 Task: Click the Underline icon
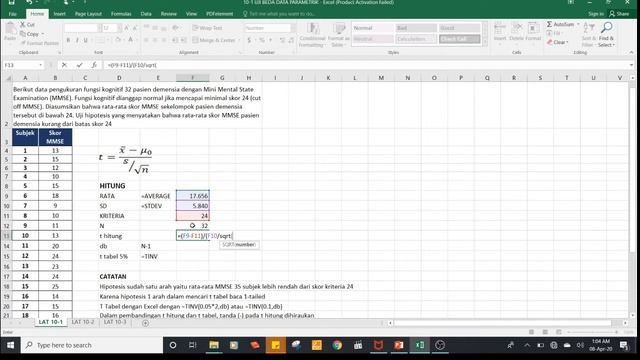pyautogui.click(x=85, y=40)
